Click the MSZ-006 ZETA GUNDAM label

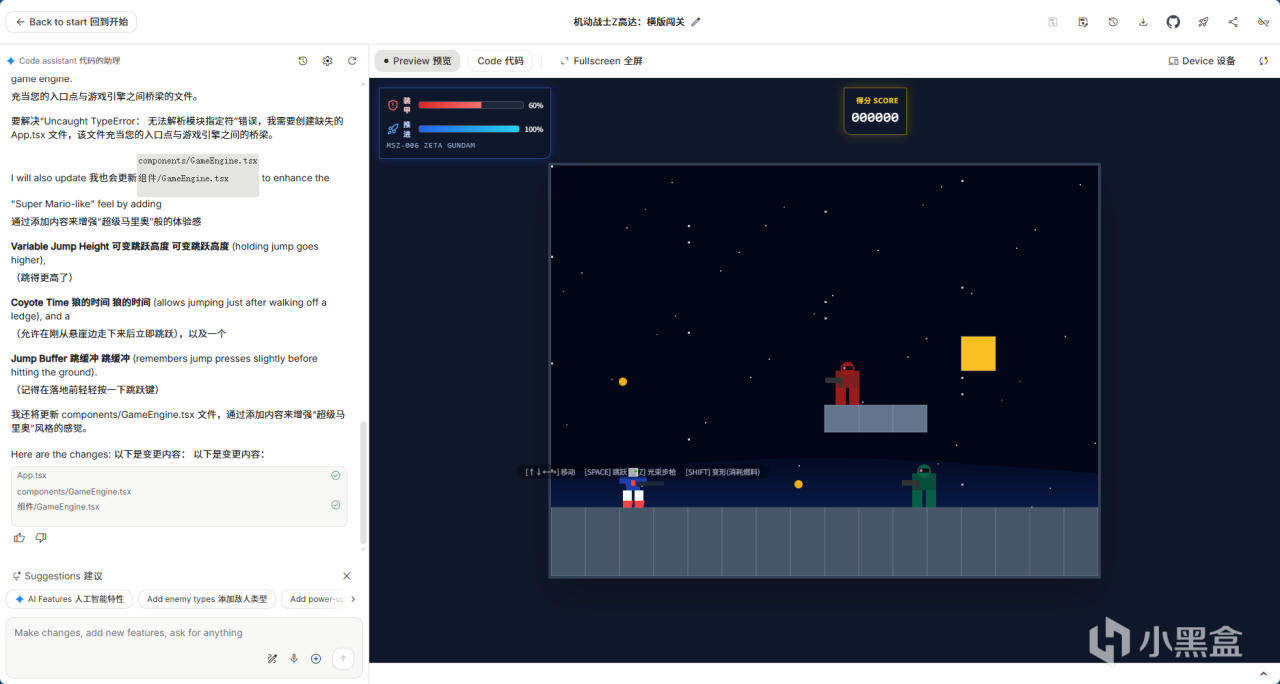431,146
